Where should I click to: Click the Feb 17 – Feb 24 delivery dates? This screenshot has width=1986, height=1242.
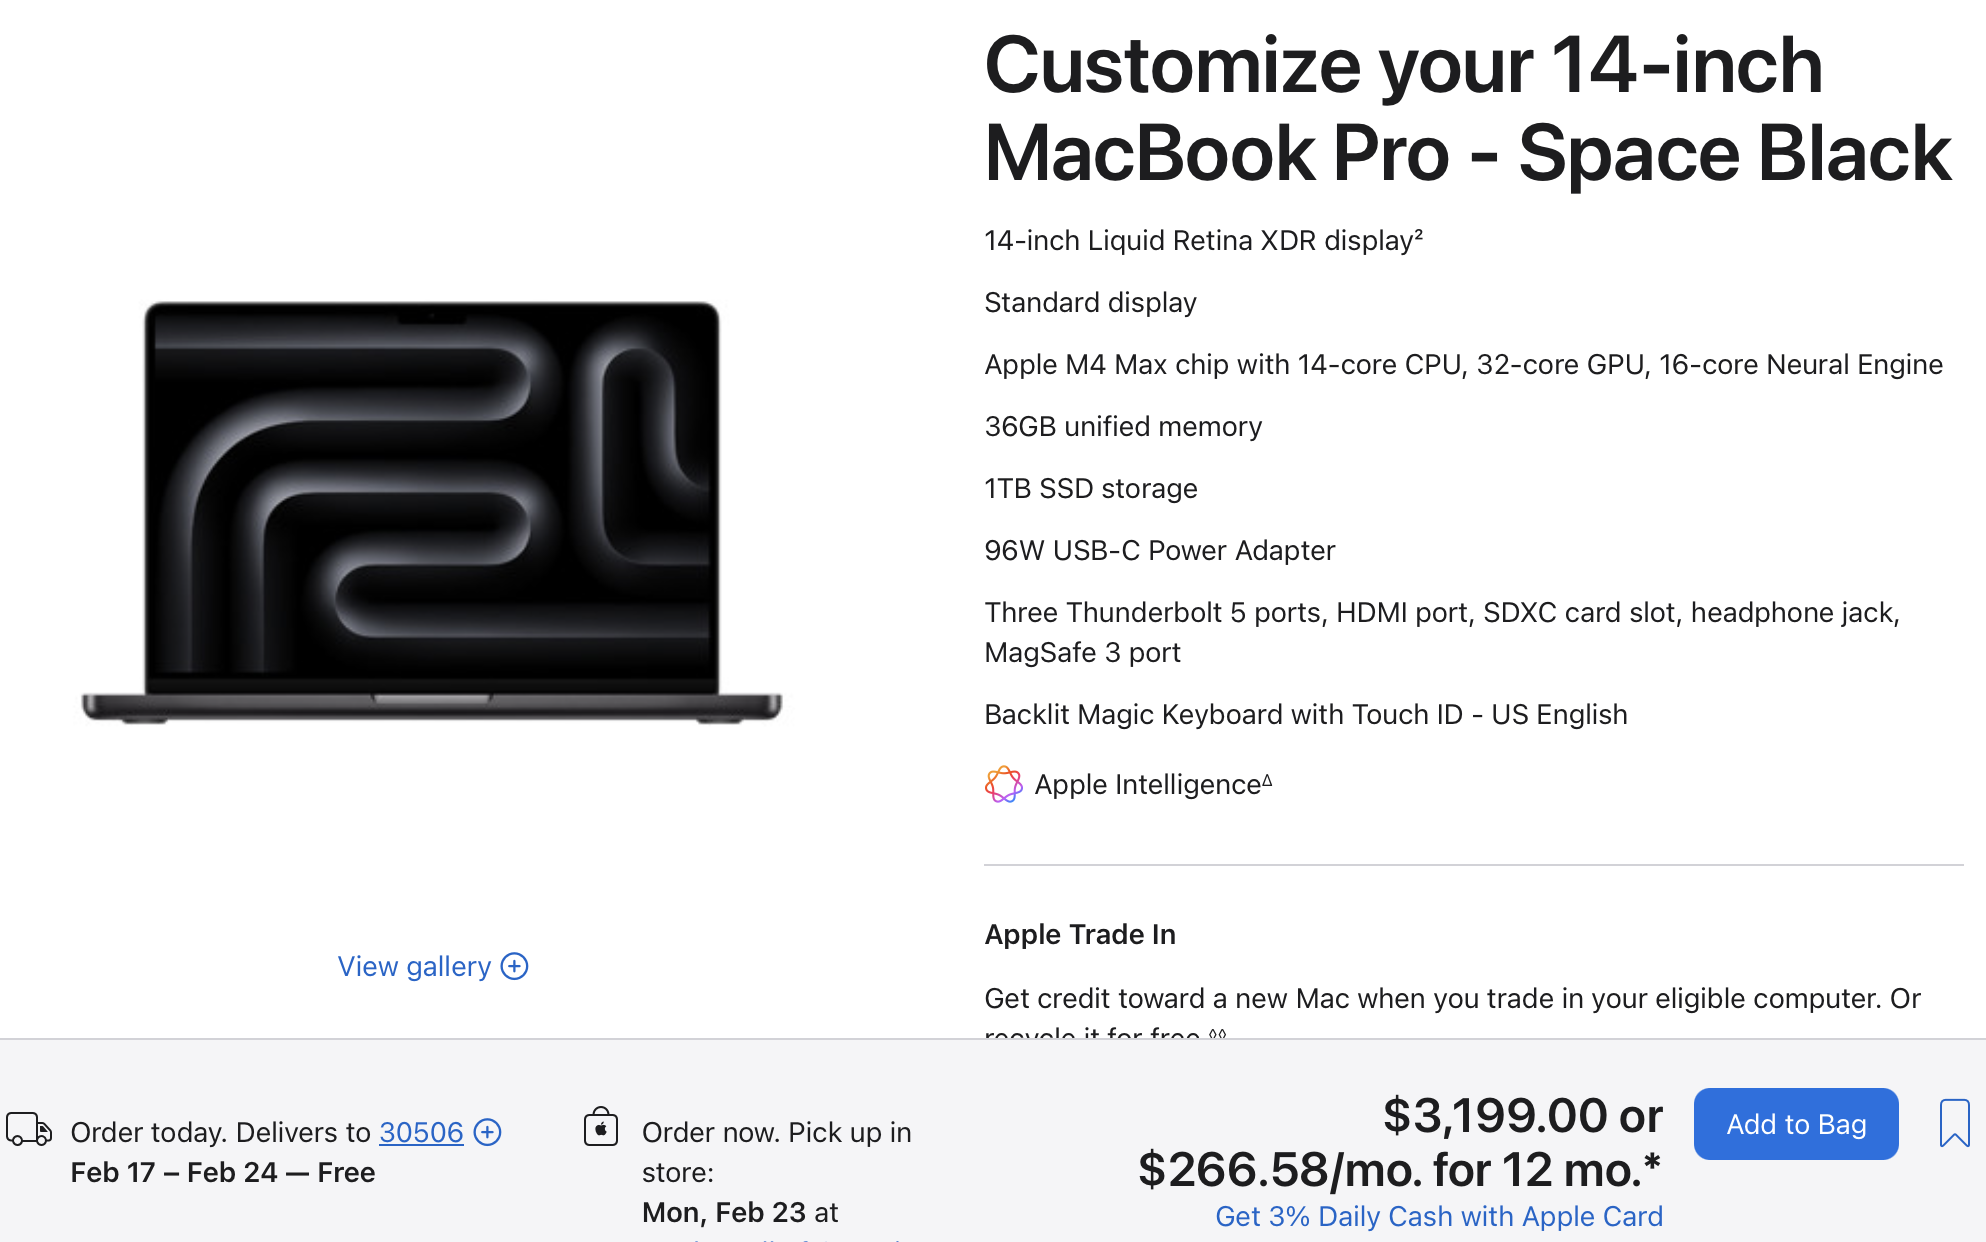click(174, 1172)
